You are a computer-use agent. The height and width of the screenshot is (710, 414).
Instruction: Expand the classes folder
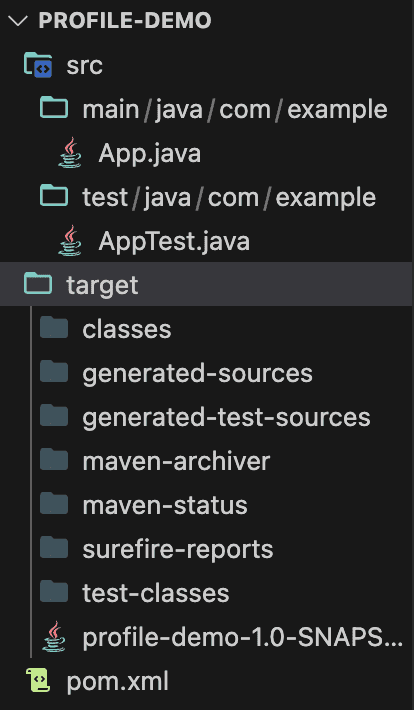coord(127,329)
